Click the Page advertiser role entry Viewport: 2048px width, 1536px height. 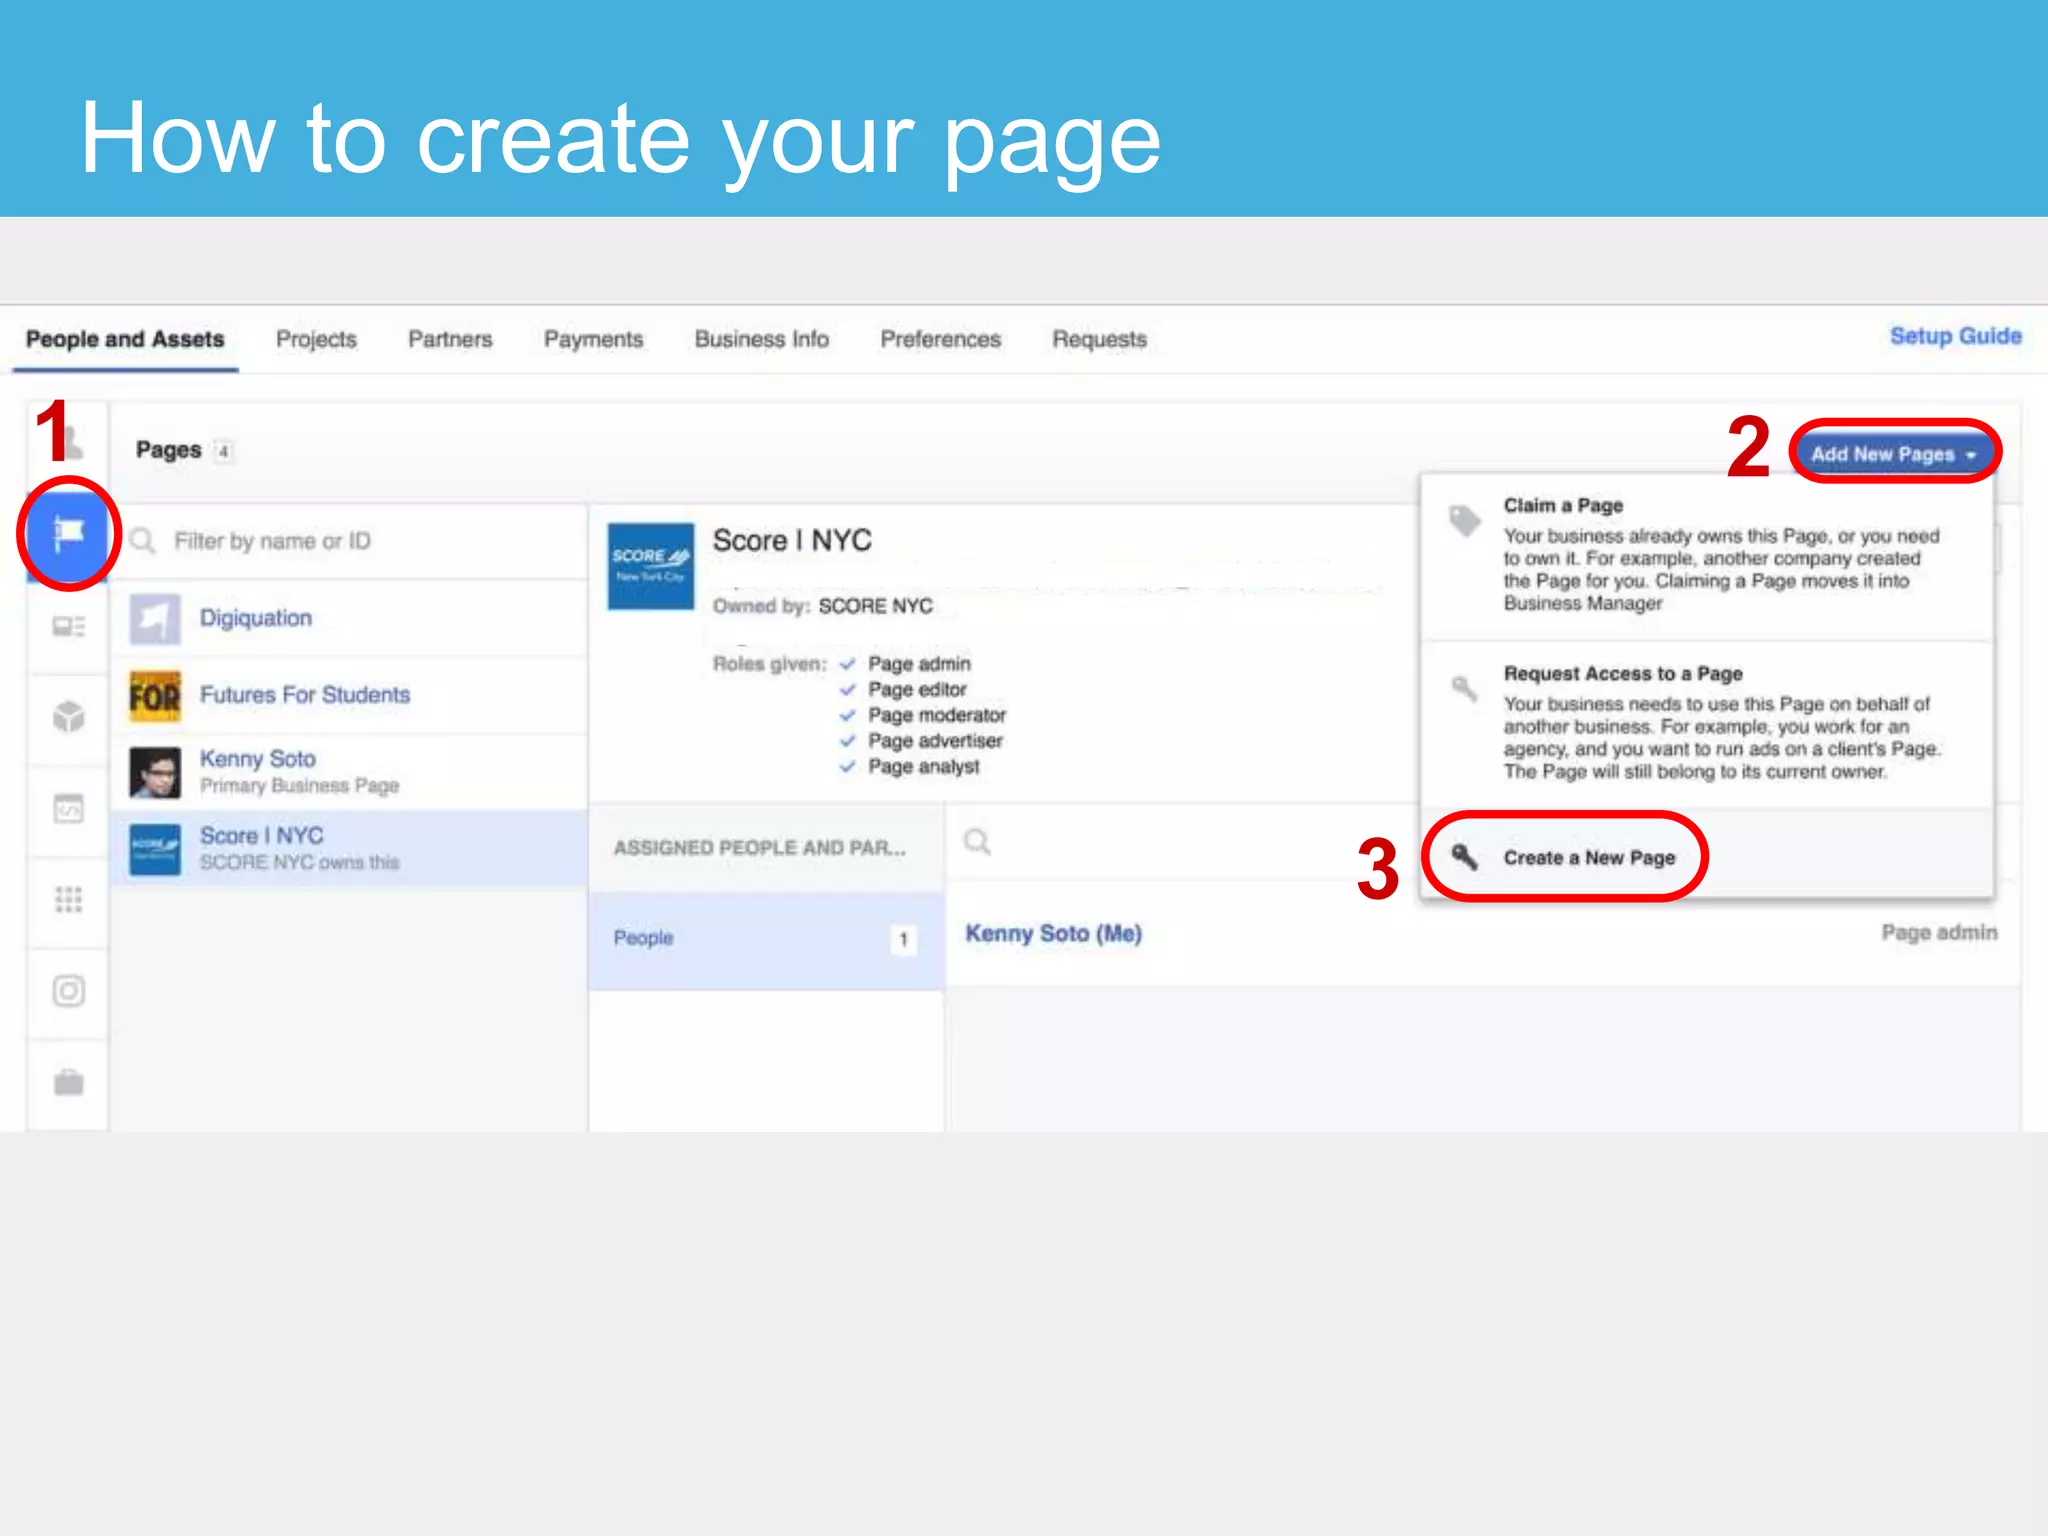935,741
